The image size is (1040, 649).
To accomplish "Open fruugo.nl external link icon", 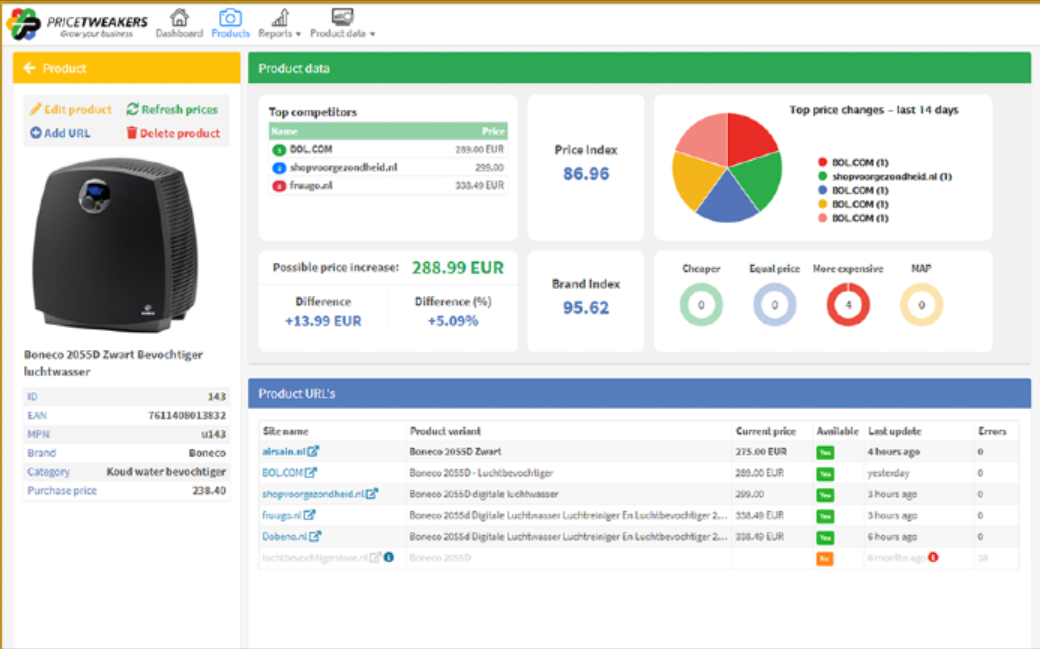I will (x=309, y=515).
